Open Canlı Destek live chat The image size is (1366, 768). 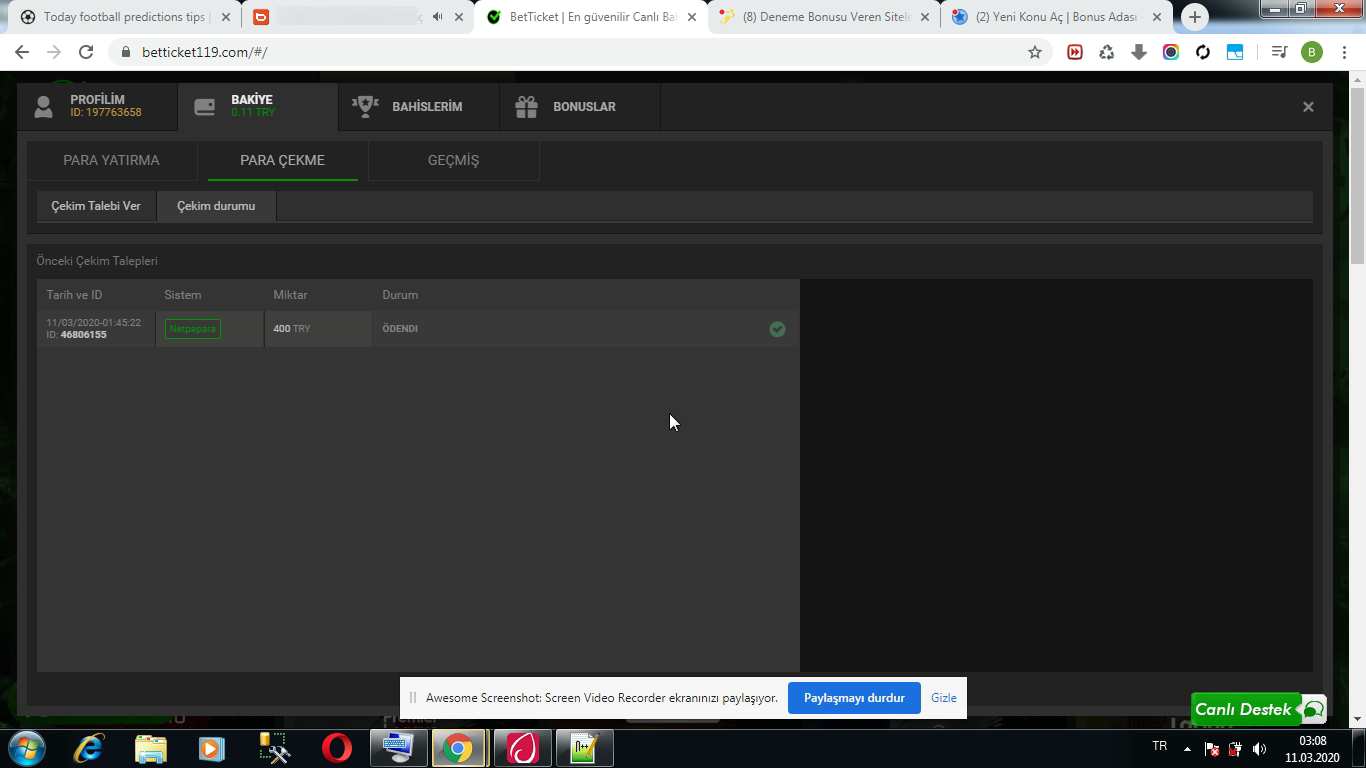(1257, 709)
